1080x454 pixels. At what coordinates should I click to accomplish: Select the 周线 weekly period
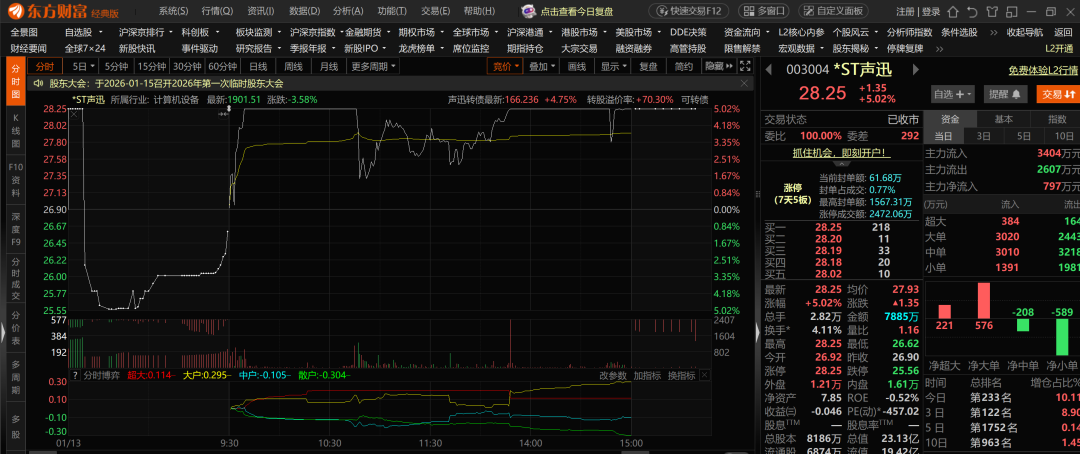293,66
